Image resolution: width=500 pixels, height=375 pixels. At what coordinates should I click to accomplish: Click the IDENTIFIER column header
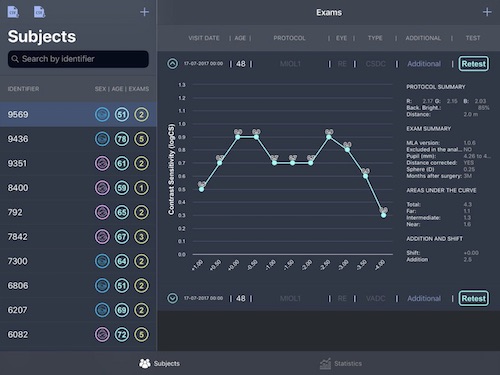tap(23, 89)
